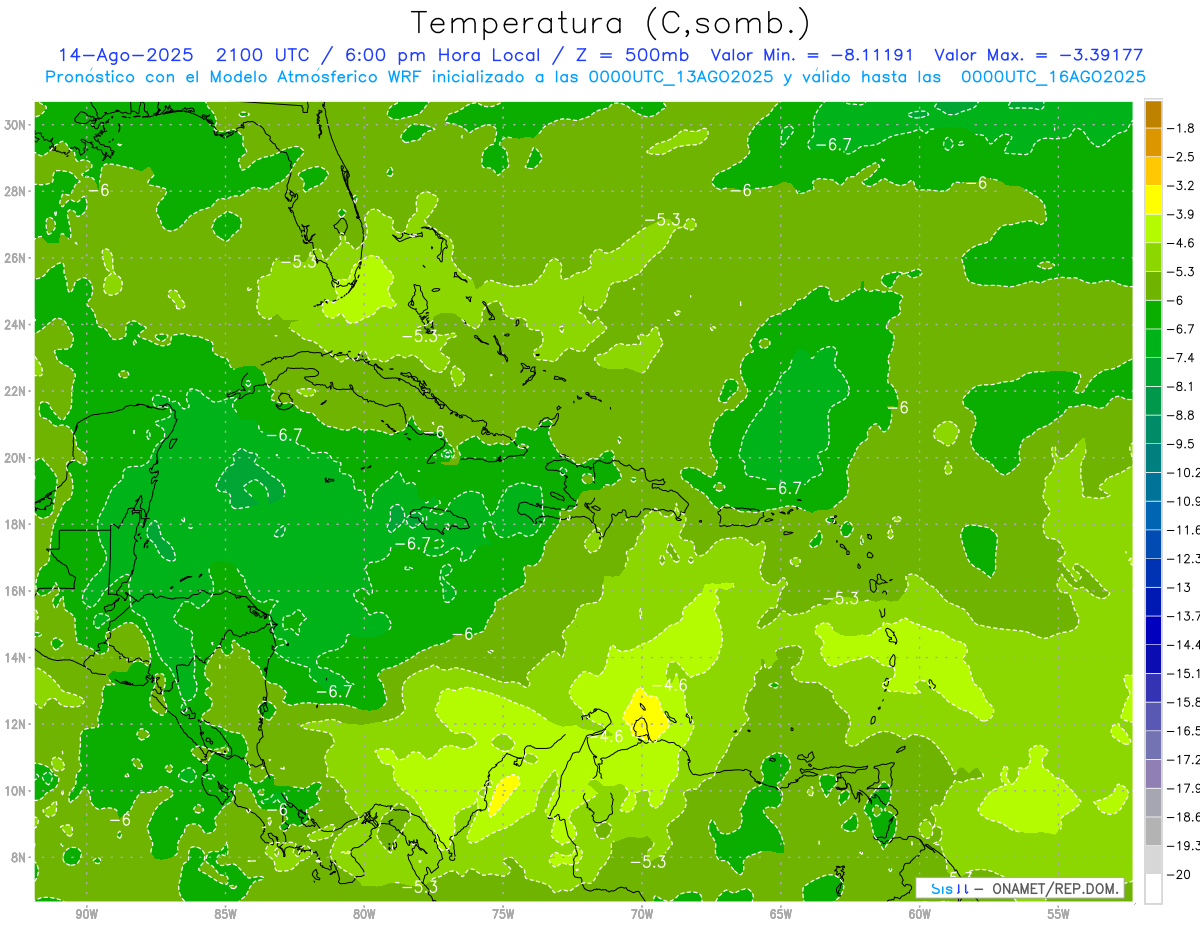Click the color bar value -7.4
The width and height of the screenshot is (1200, 927).
coord(1182,357)
